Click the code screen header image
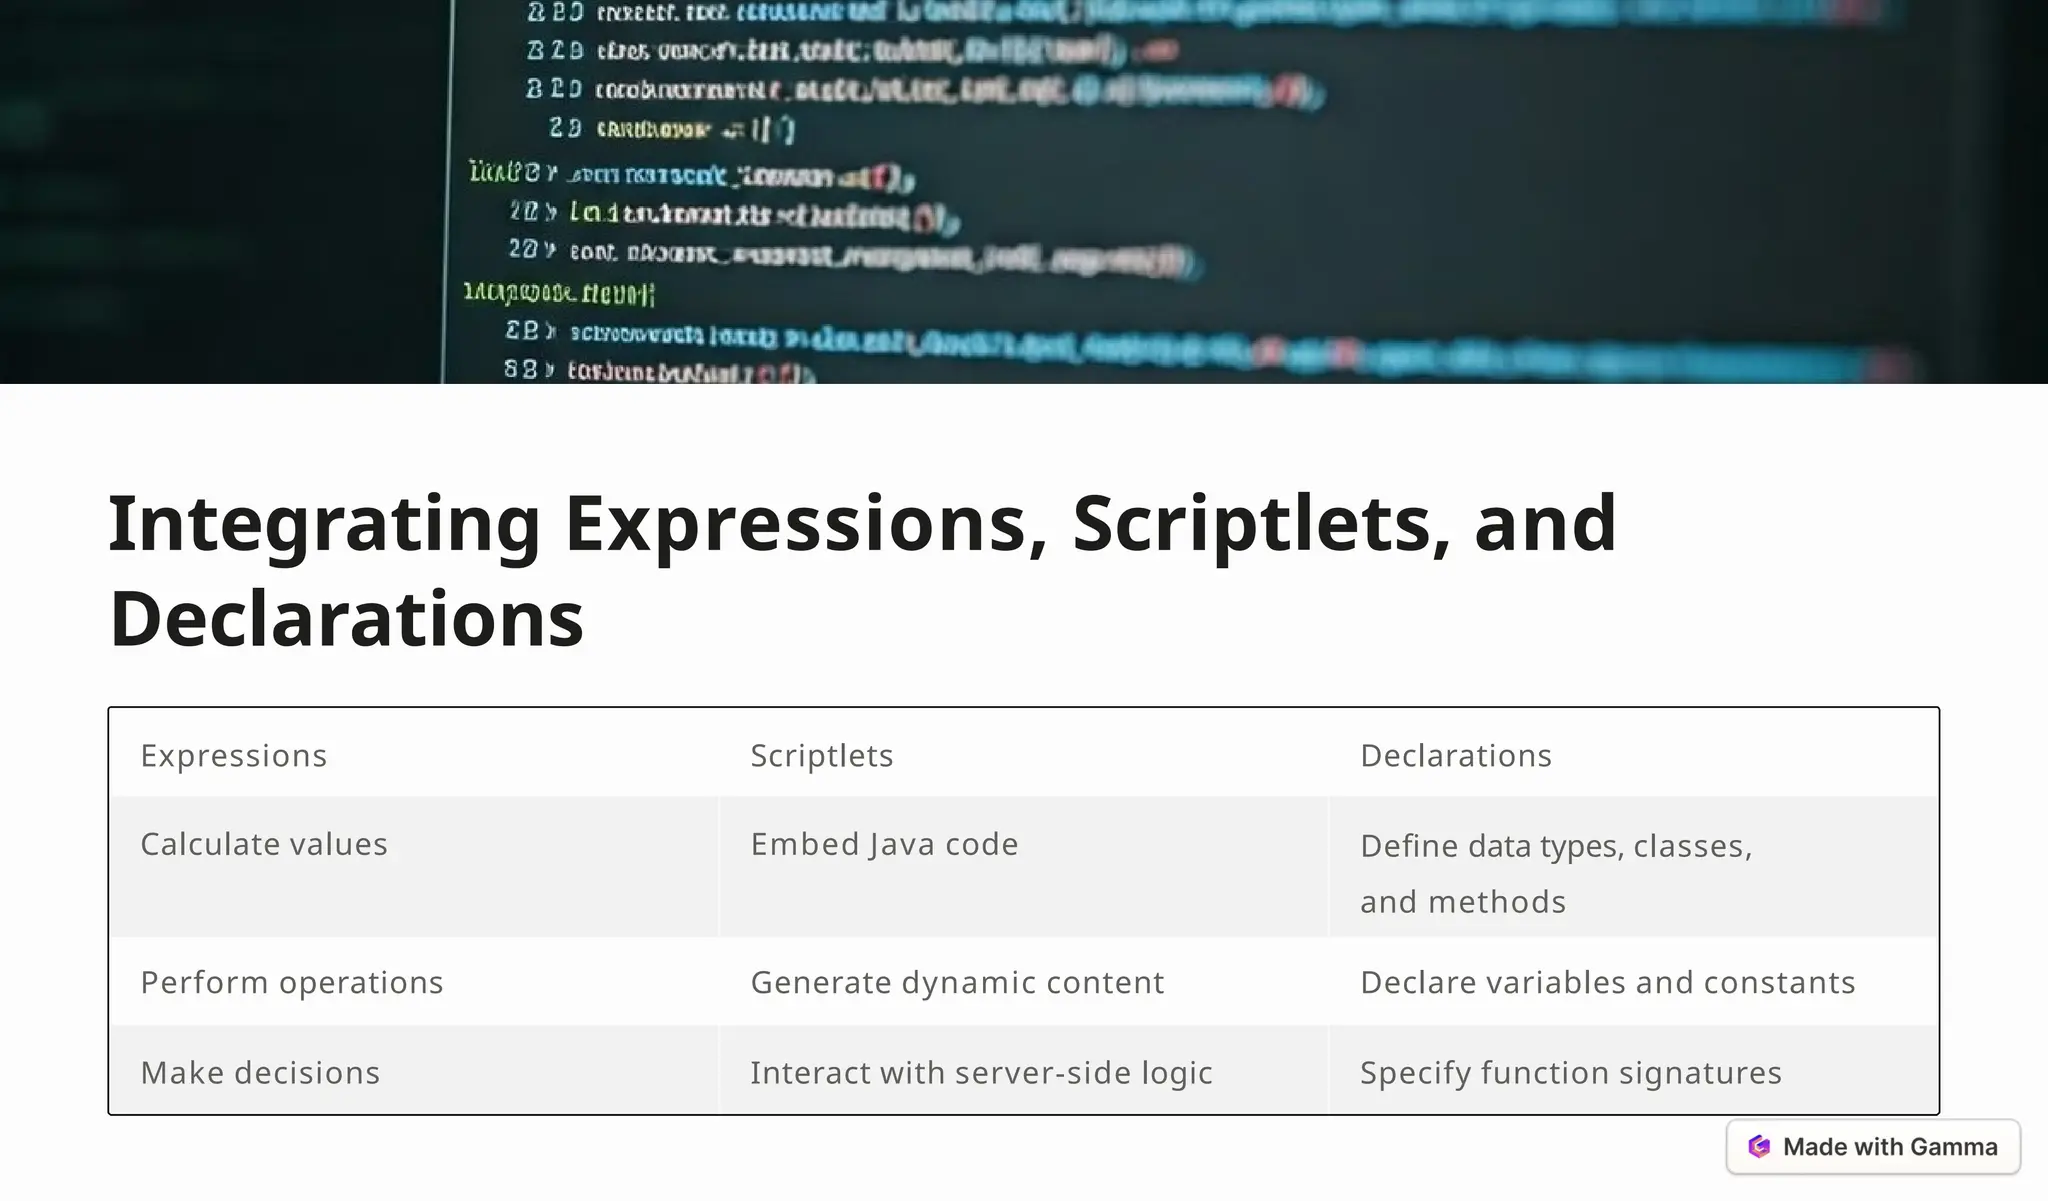 point(1024,192)
